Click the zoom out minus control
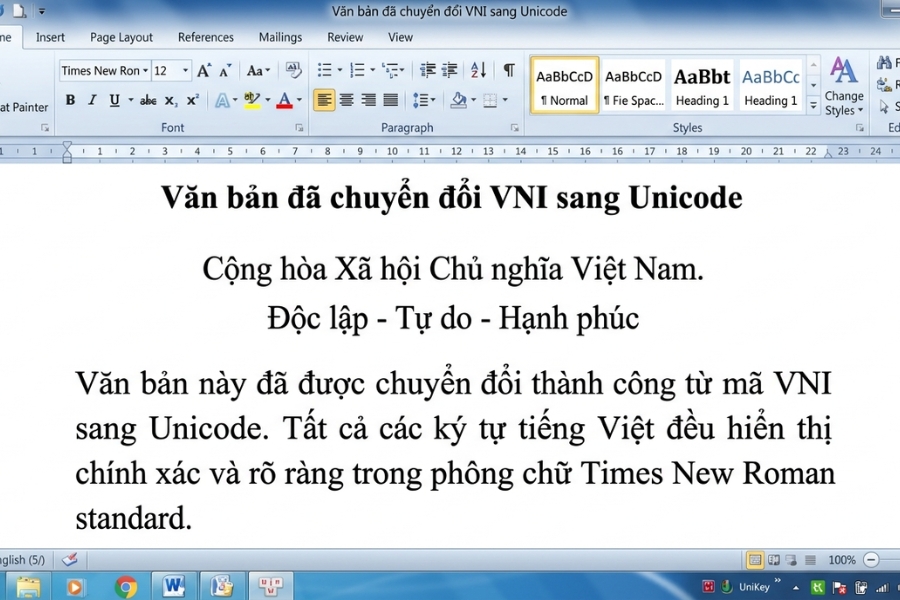900x600 pixels. point(870,560)
